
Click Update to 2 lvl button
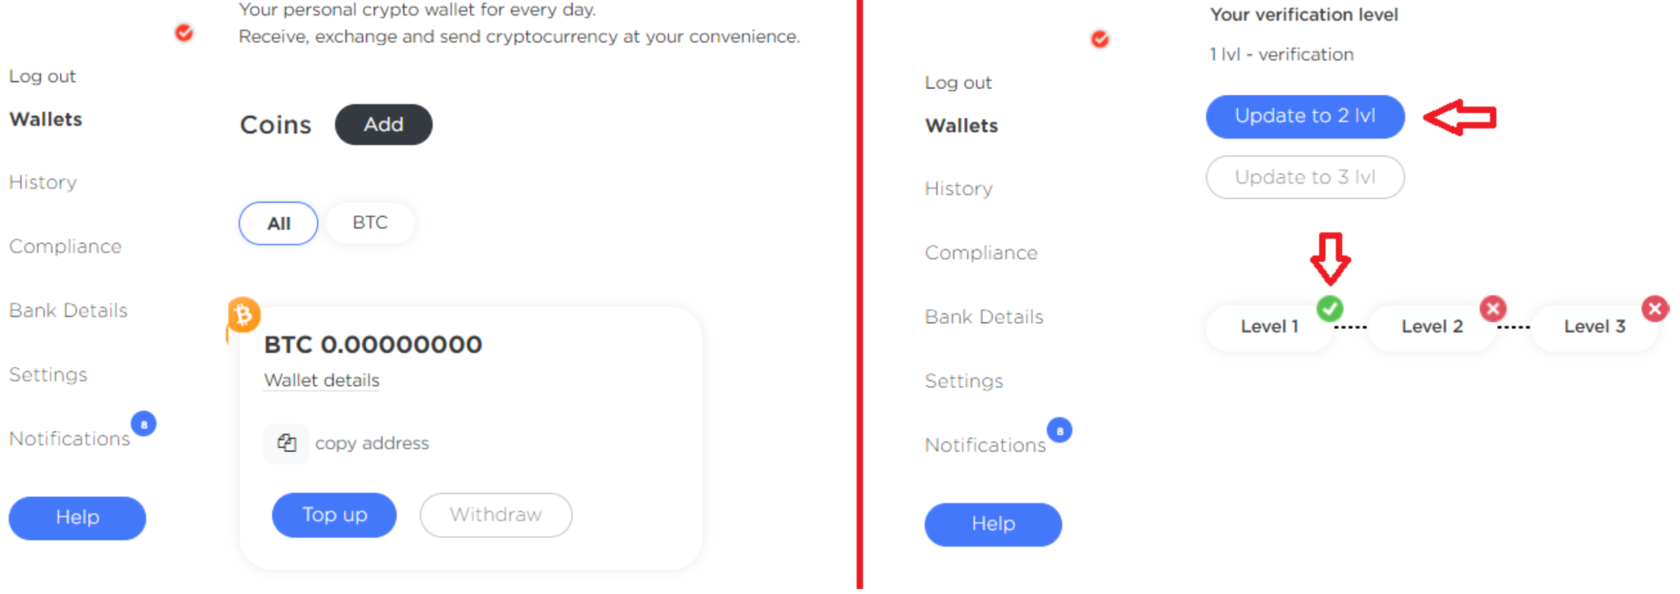pos(1305,116)
